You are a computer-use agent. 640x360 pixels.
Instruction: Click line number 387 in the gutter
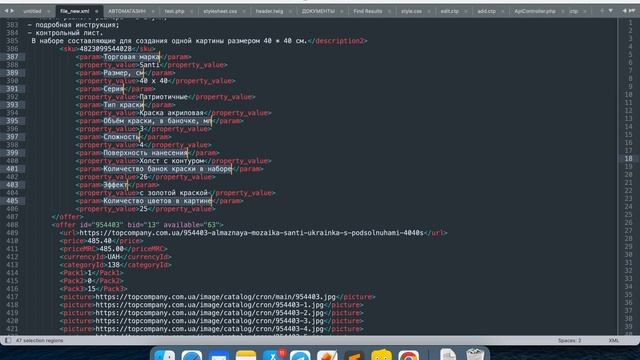(12, 57)
